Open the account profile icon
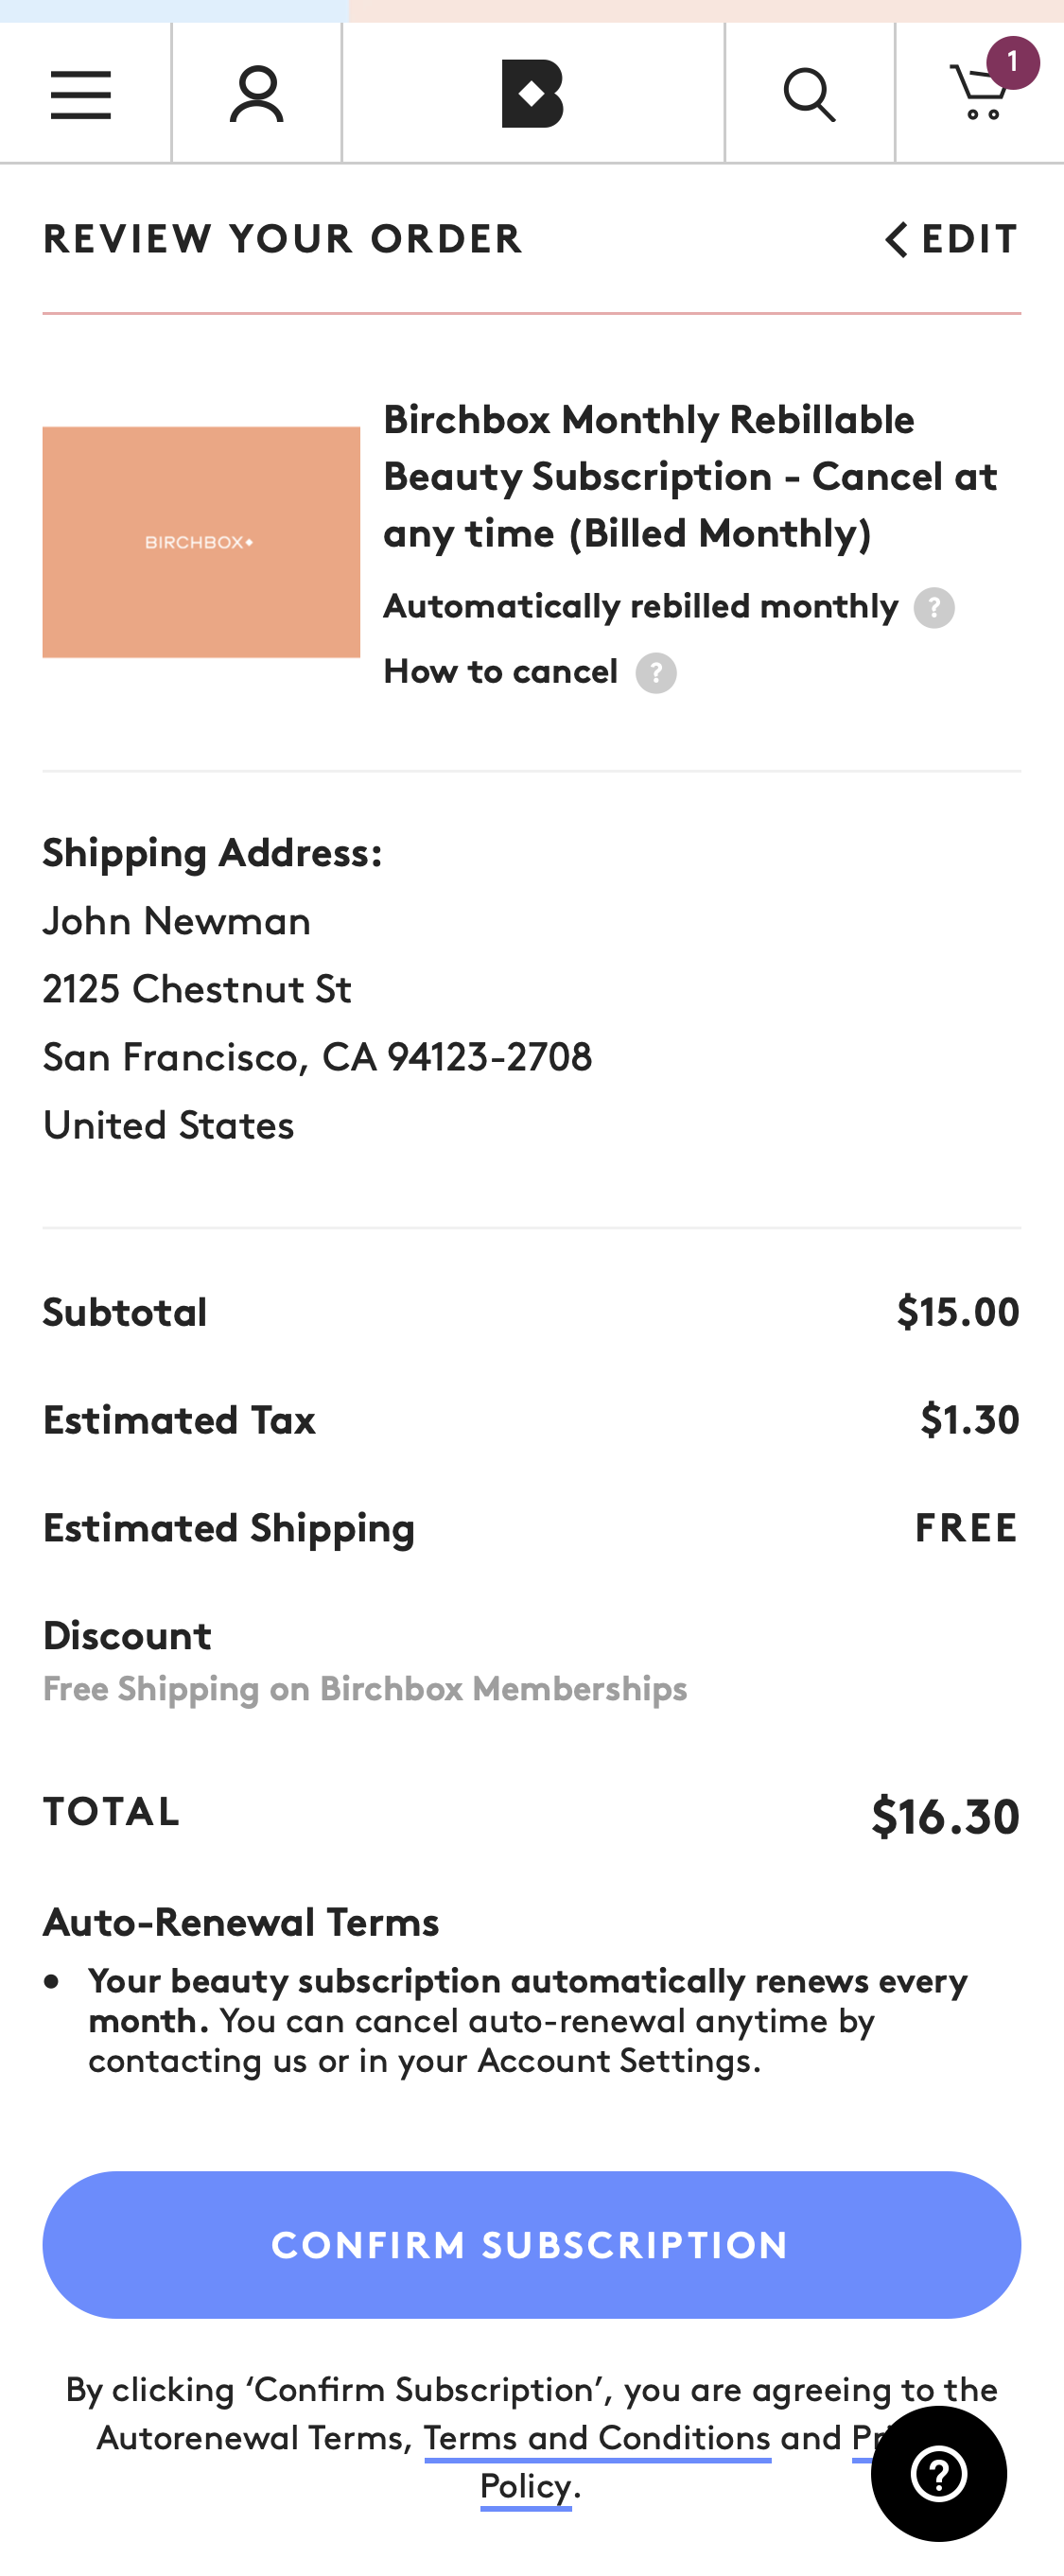This screenshot has height=2576, width=1064. (257, 94)
